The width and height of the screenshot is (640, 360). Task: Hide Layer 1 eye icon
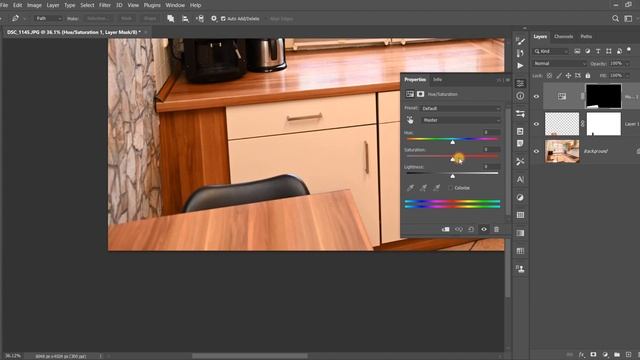click(x=536, y=124)
